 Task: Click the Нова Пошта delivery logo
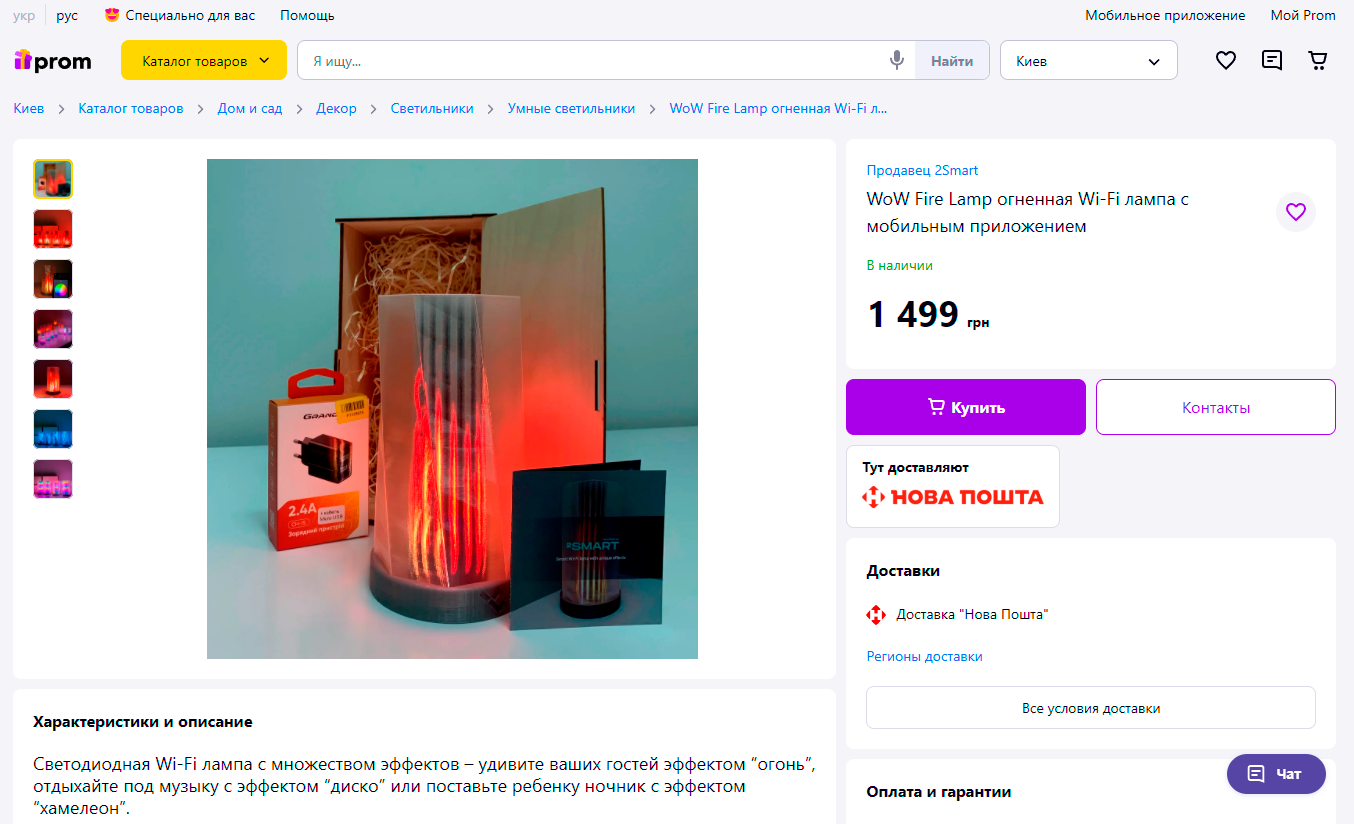(x=952, y=496)
